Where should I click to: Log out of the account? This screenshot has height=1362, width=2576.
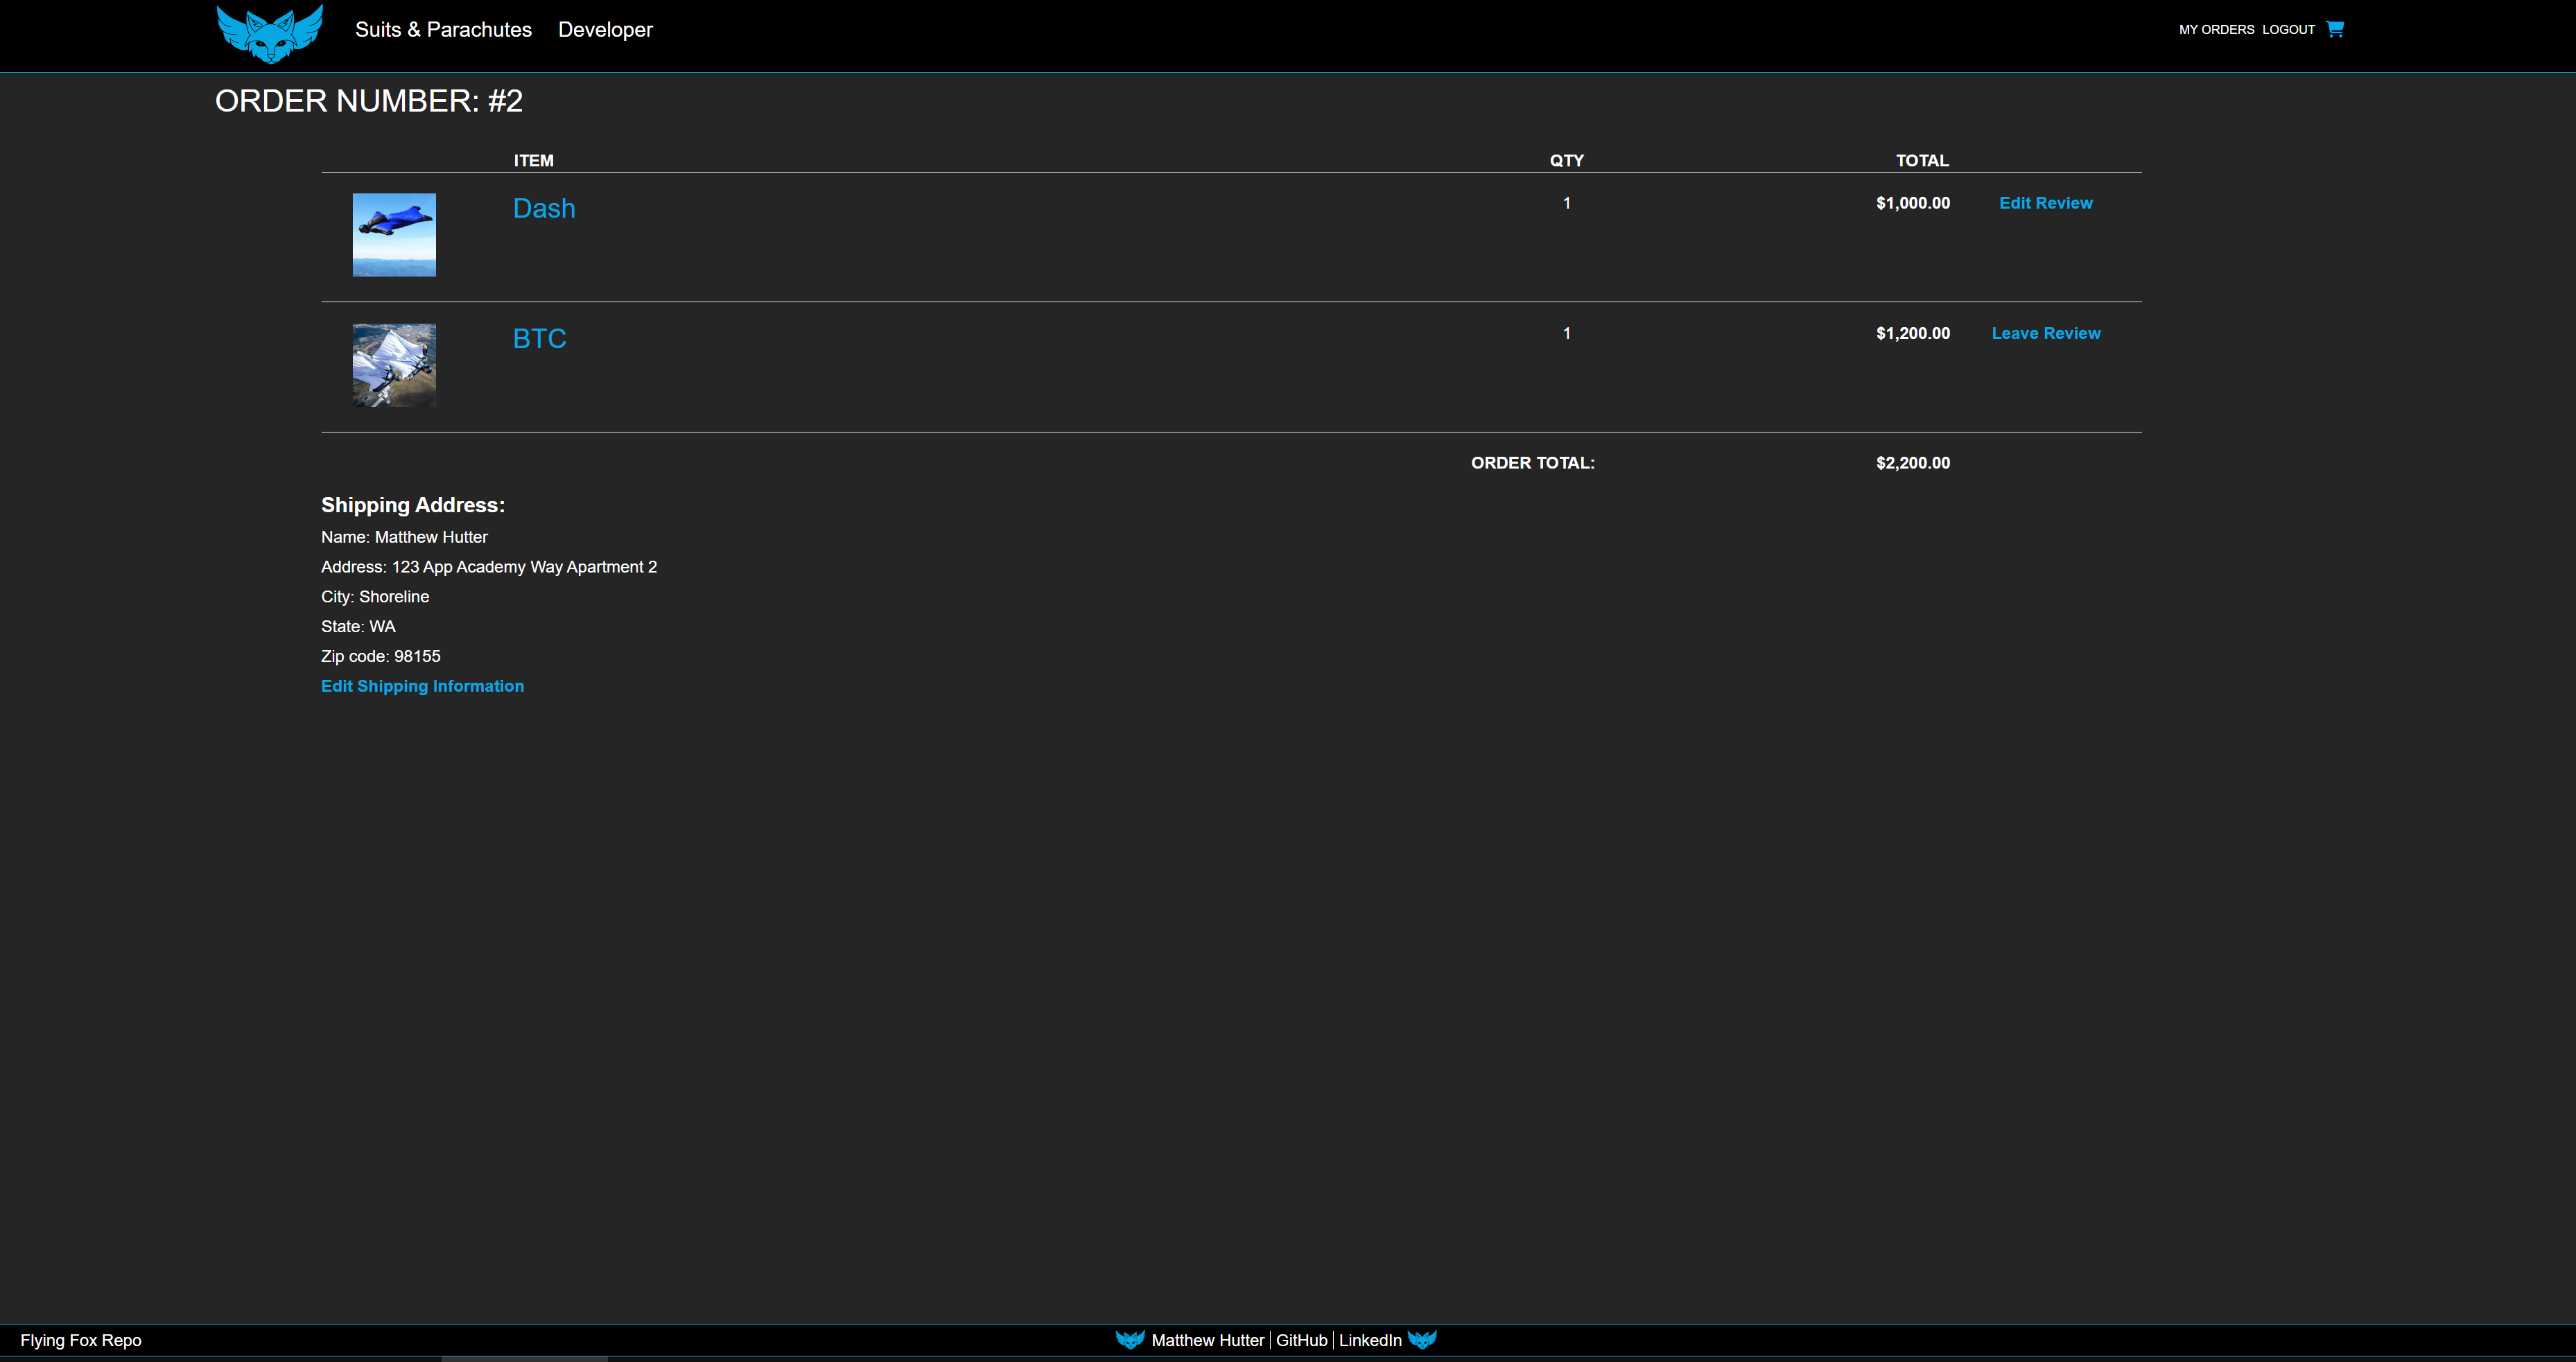point(2288,30)
